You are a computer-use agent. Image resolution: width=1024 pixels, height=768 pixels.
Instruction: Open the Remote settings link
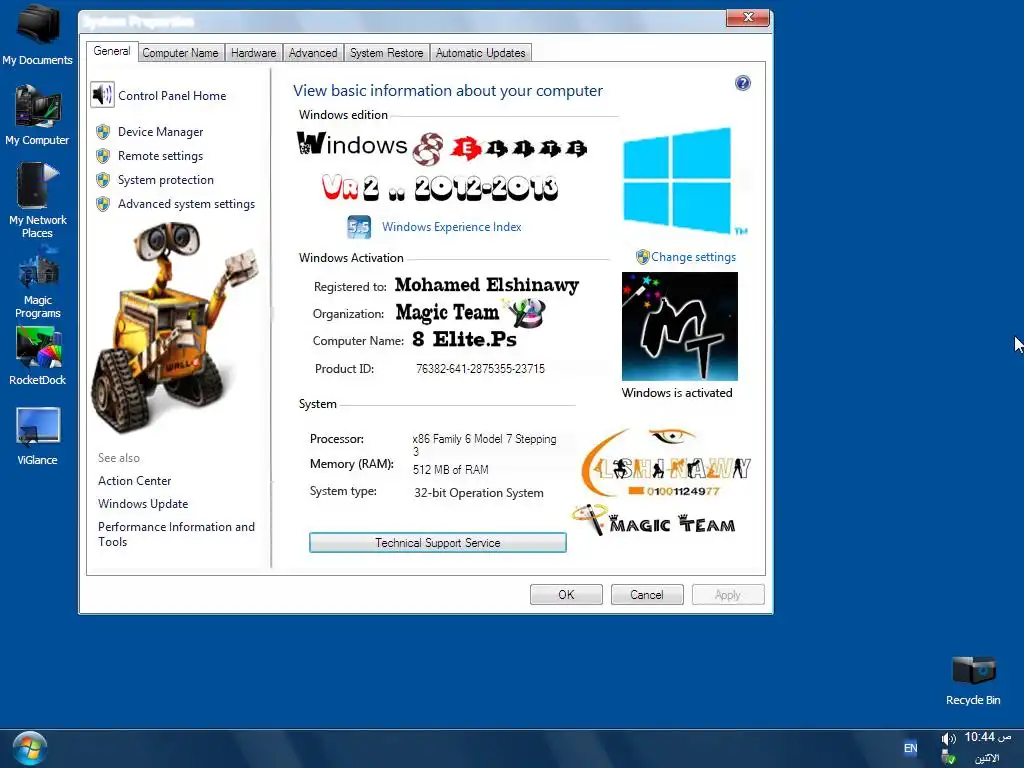161,156
